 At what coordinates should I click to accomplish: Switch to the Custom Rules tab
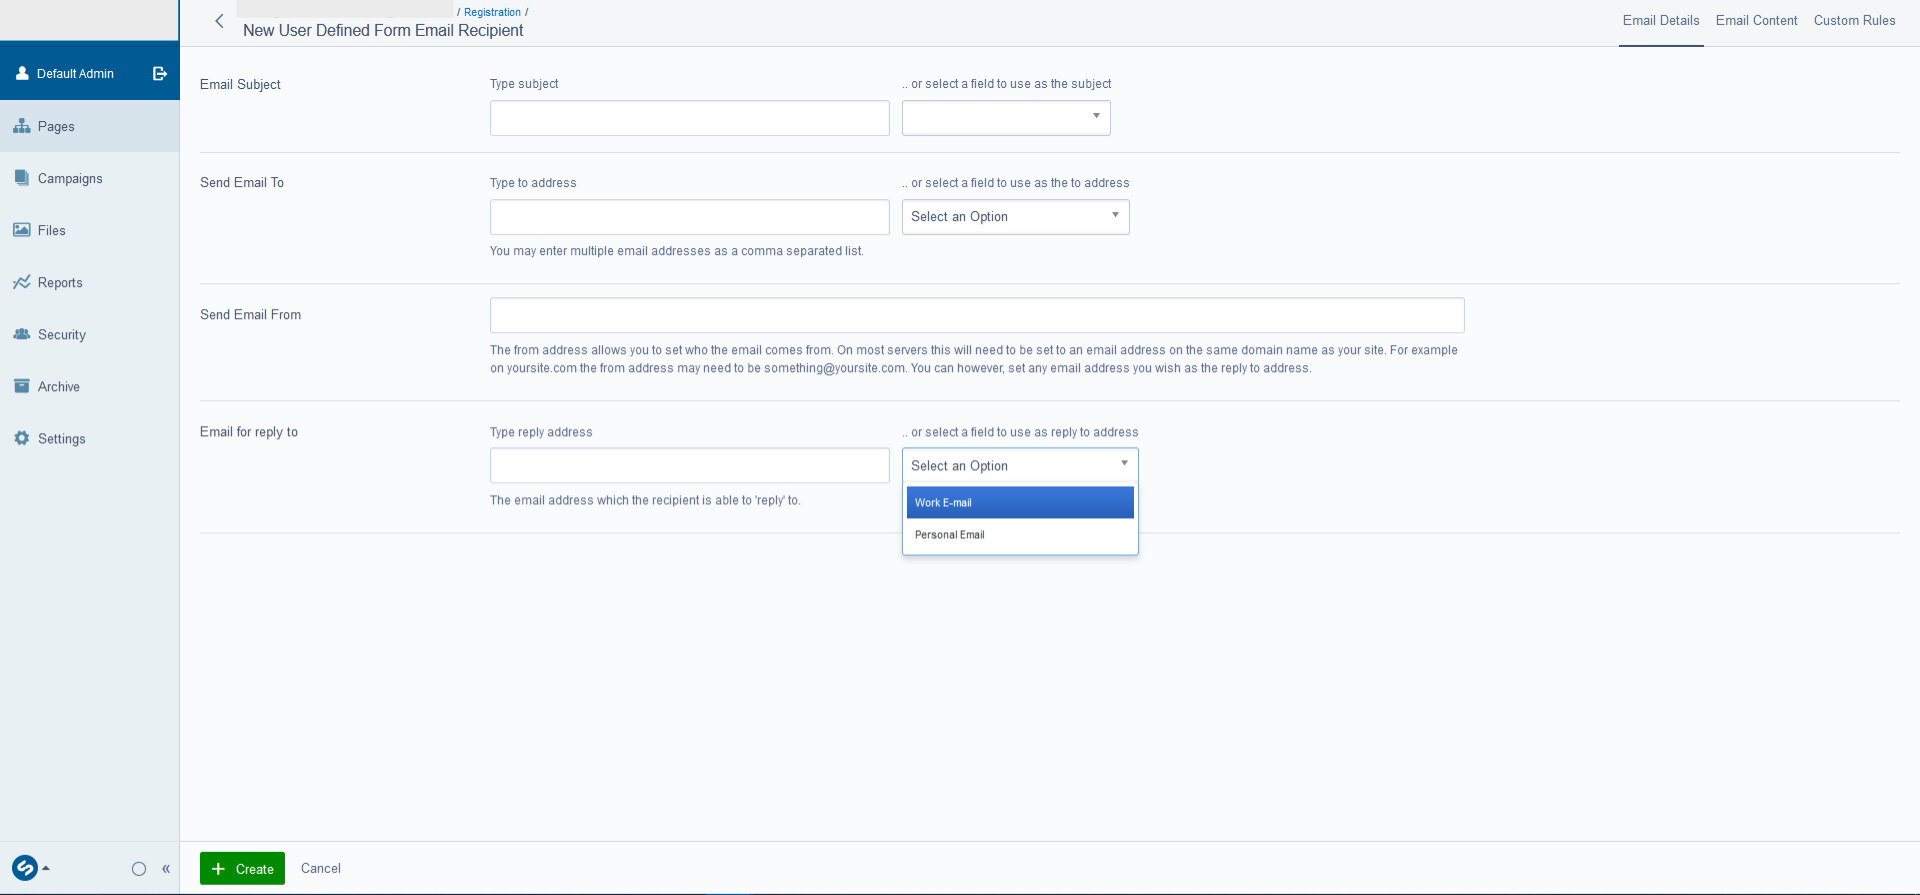[1854, 21]
